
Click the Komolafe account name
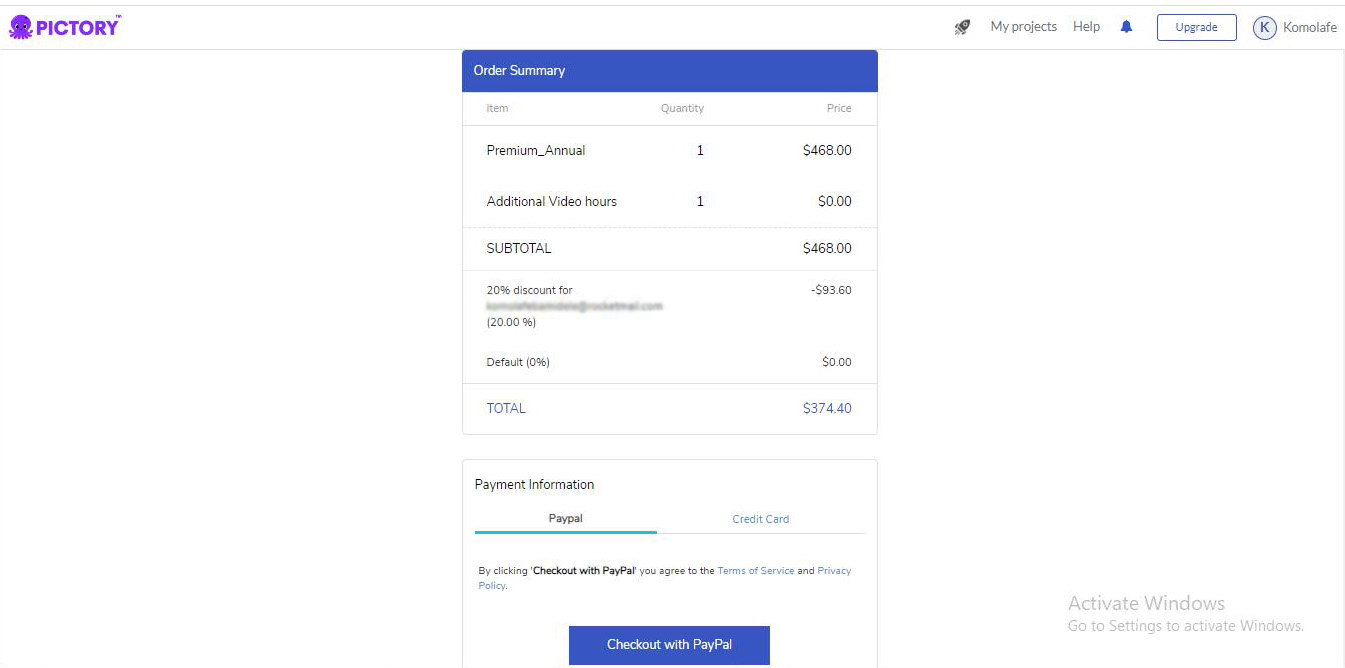[1309, 28]
